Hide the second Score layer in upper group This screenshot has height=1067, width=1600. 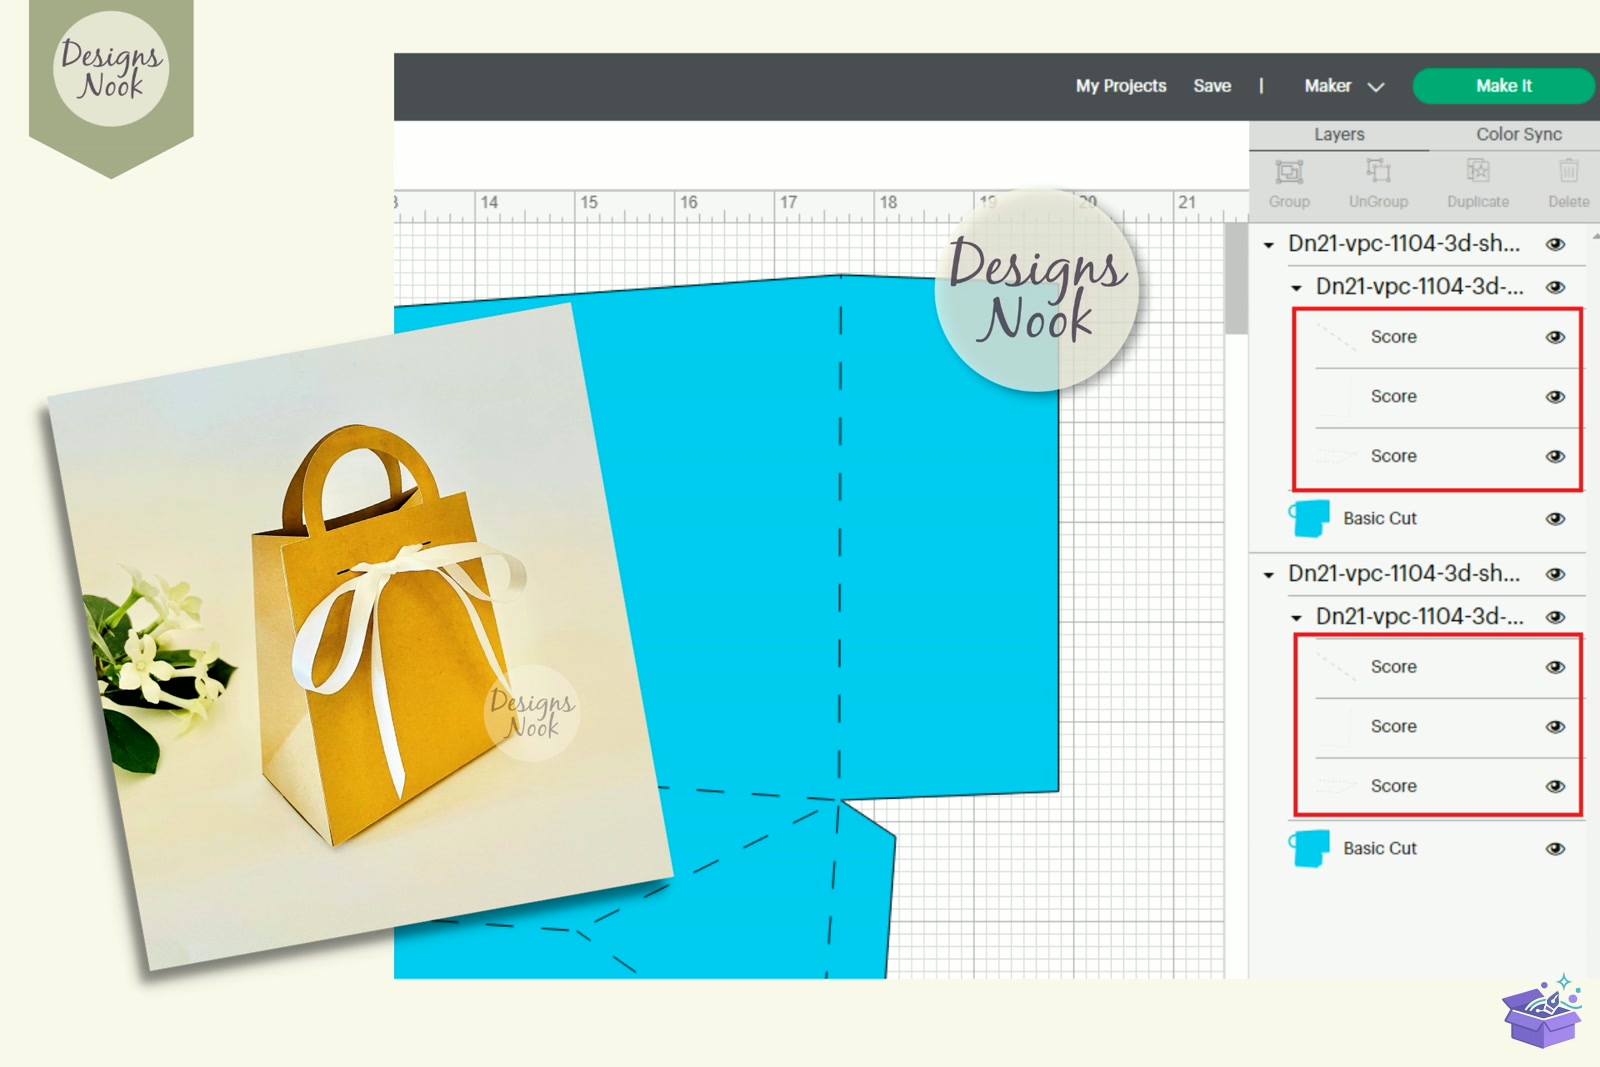click(x=1555, y=397)
